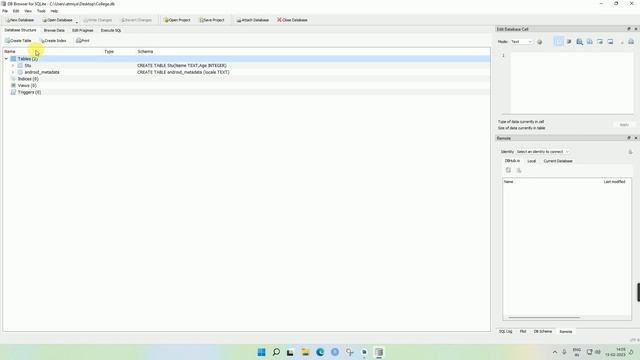This screenshot has width=640, height=360.
Task: Switch to the DB Schema bottom tab
Action: [x=543, y=331]
